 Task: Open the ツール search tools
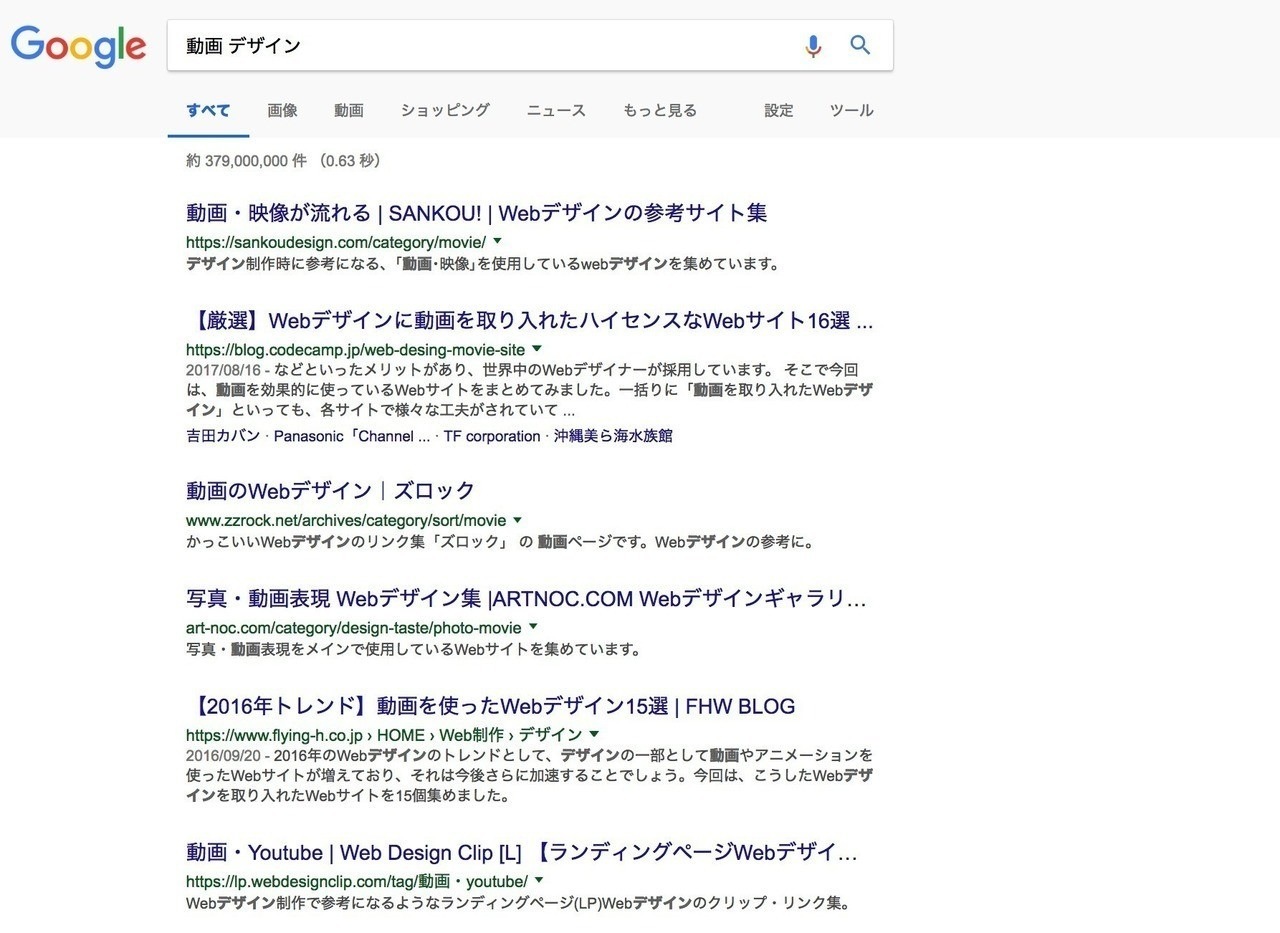tap(851, 110)
